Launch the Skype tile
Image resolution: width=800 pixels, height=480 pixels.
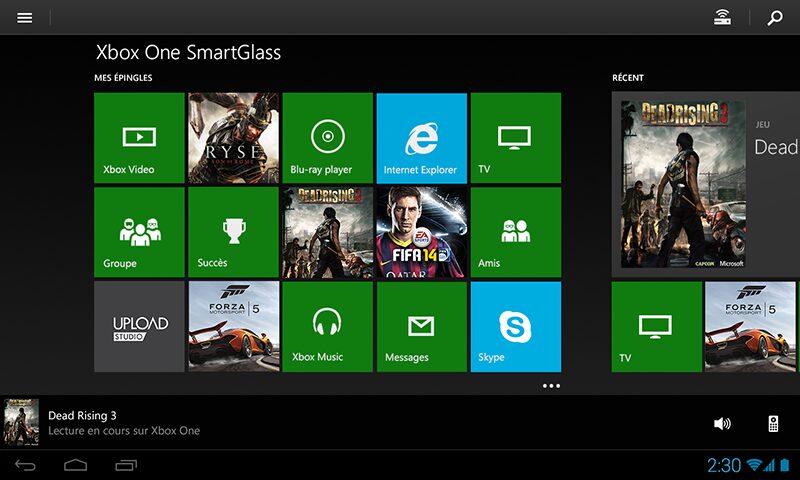coord(515,326)
